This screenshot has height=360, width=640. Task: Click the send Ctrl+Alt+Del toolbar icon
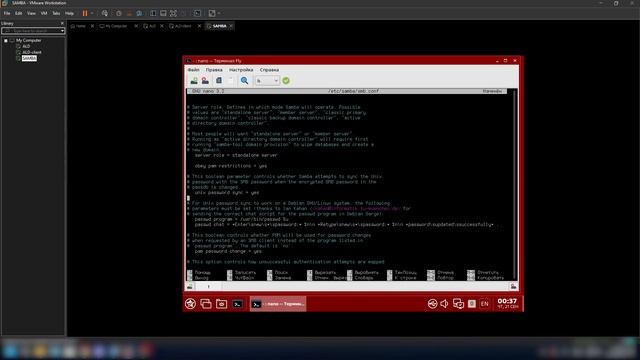[105, 13]
